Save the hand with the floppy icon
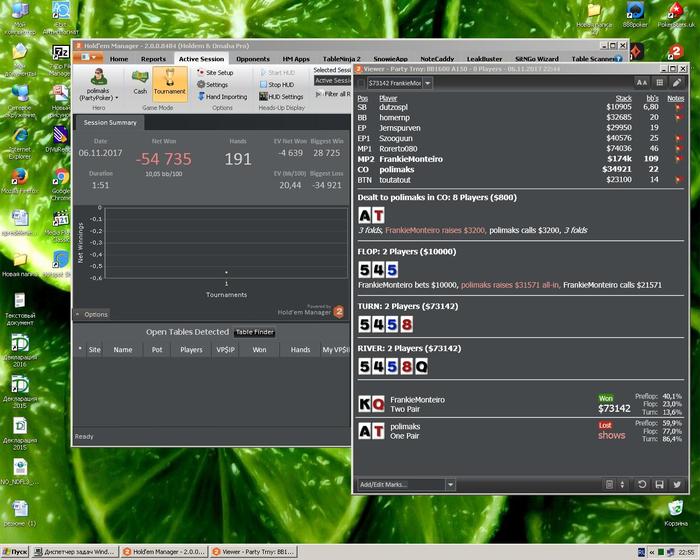 [659, 485]
